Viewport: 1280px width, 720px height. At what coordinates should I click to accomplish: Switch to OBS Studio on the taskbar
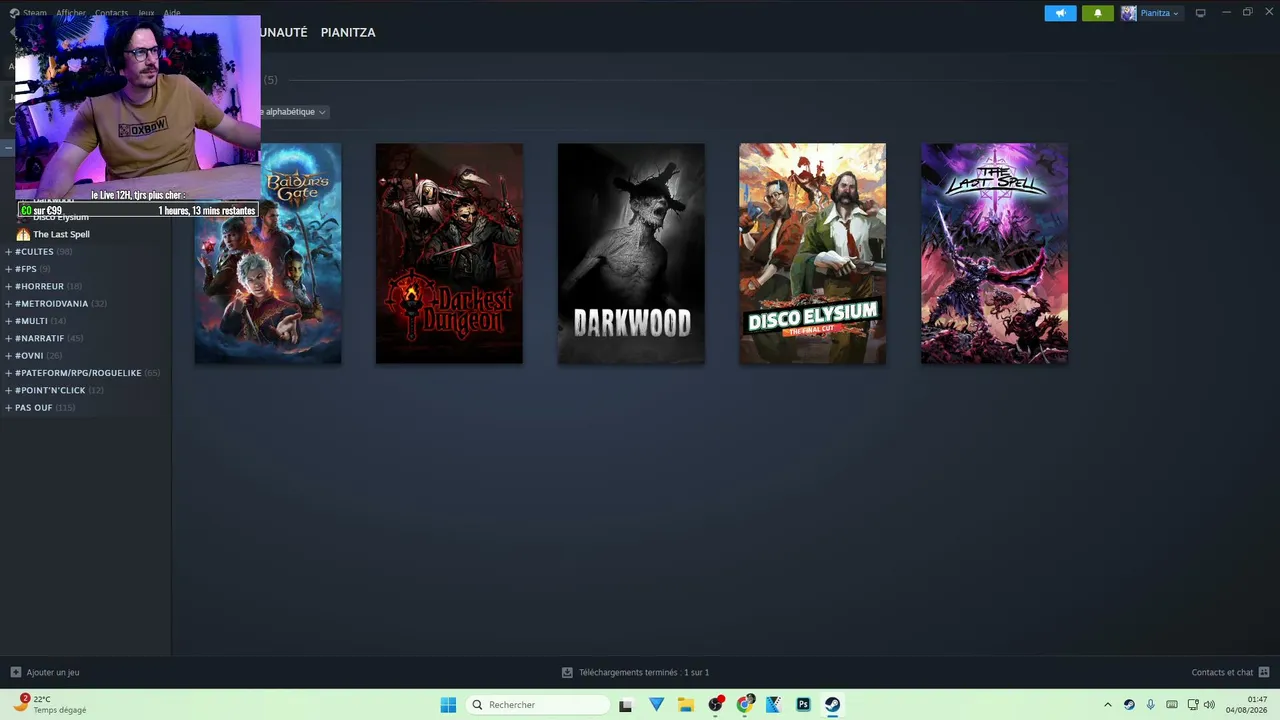coord(715,705)
